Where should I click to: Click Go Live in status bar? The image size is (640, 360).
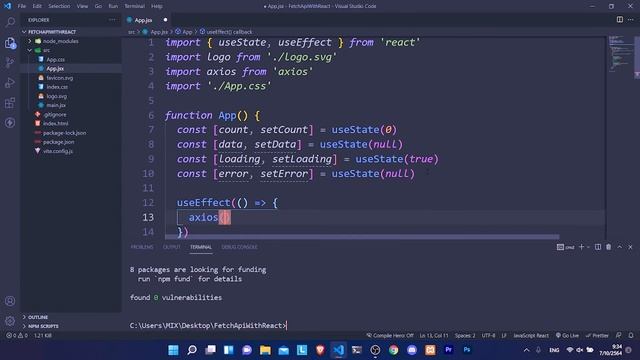567,336
